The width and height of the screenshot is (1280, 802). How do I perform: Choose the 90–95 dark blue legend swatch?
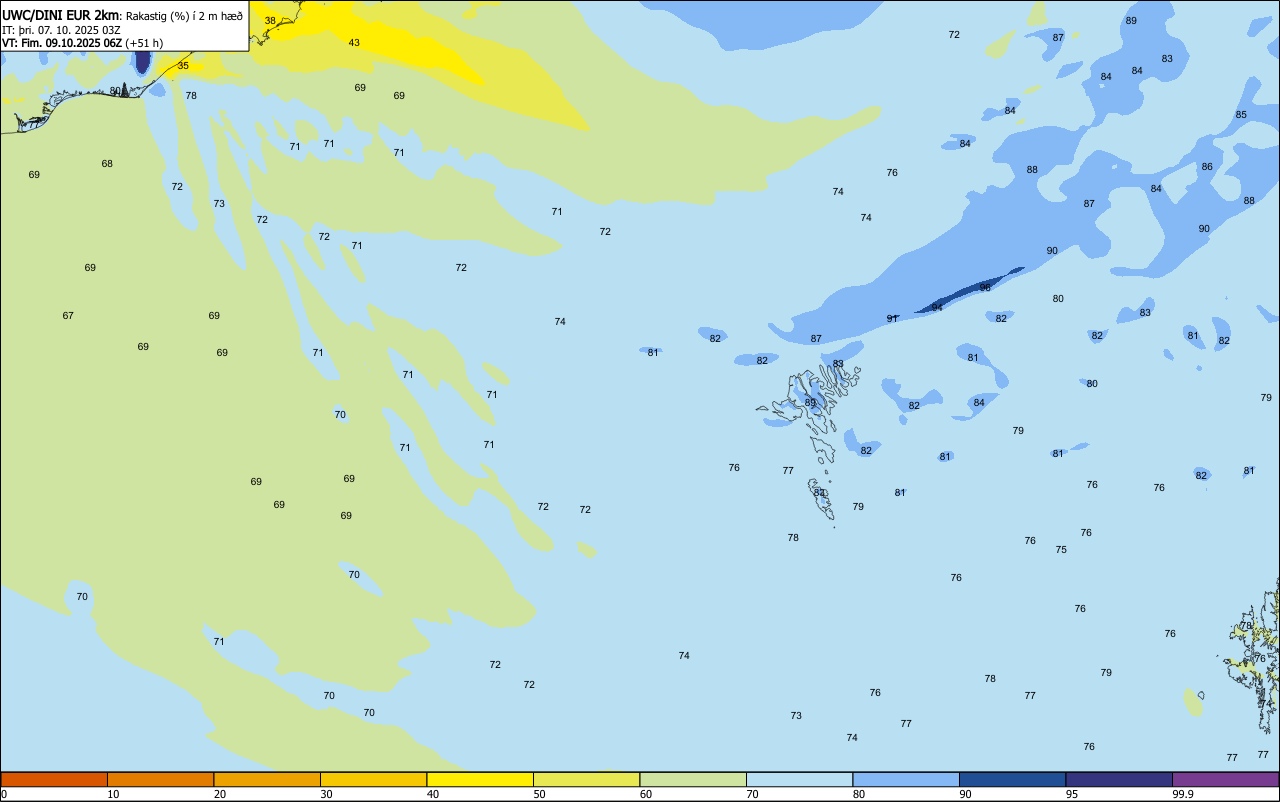coord(1012,779)
